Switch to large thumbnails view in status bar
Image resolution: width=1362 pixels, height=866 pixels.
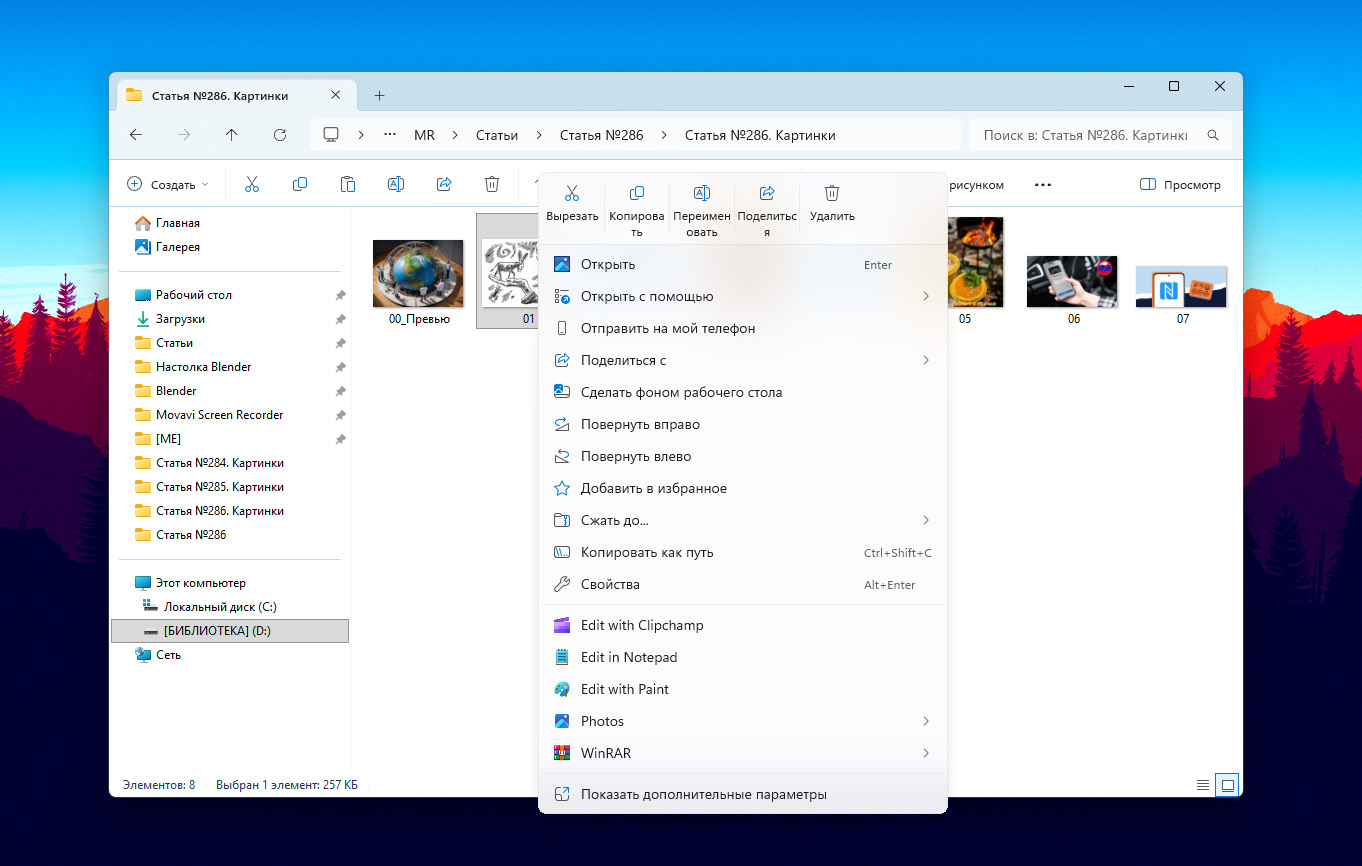1227,784
